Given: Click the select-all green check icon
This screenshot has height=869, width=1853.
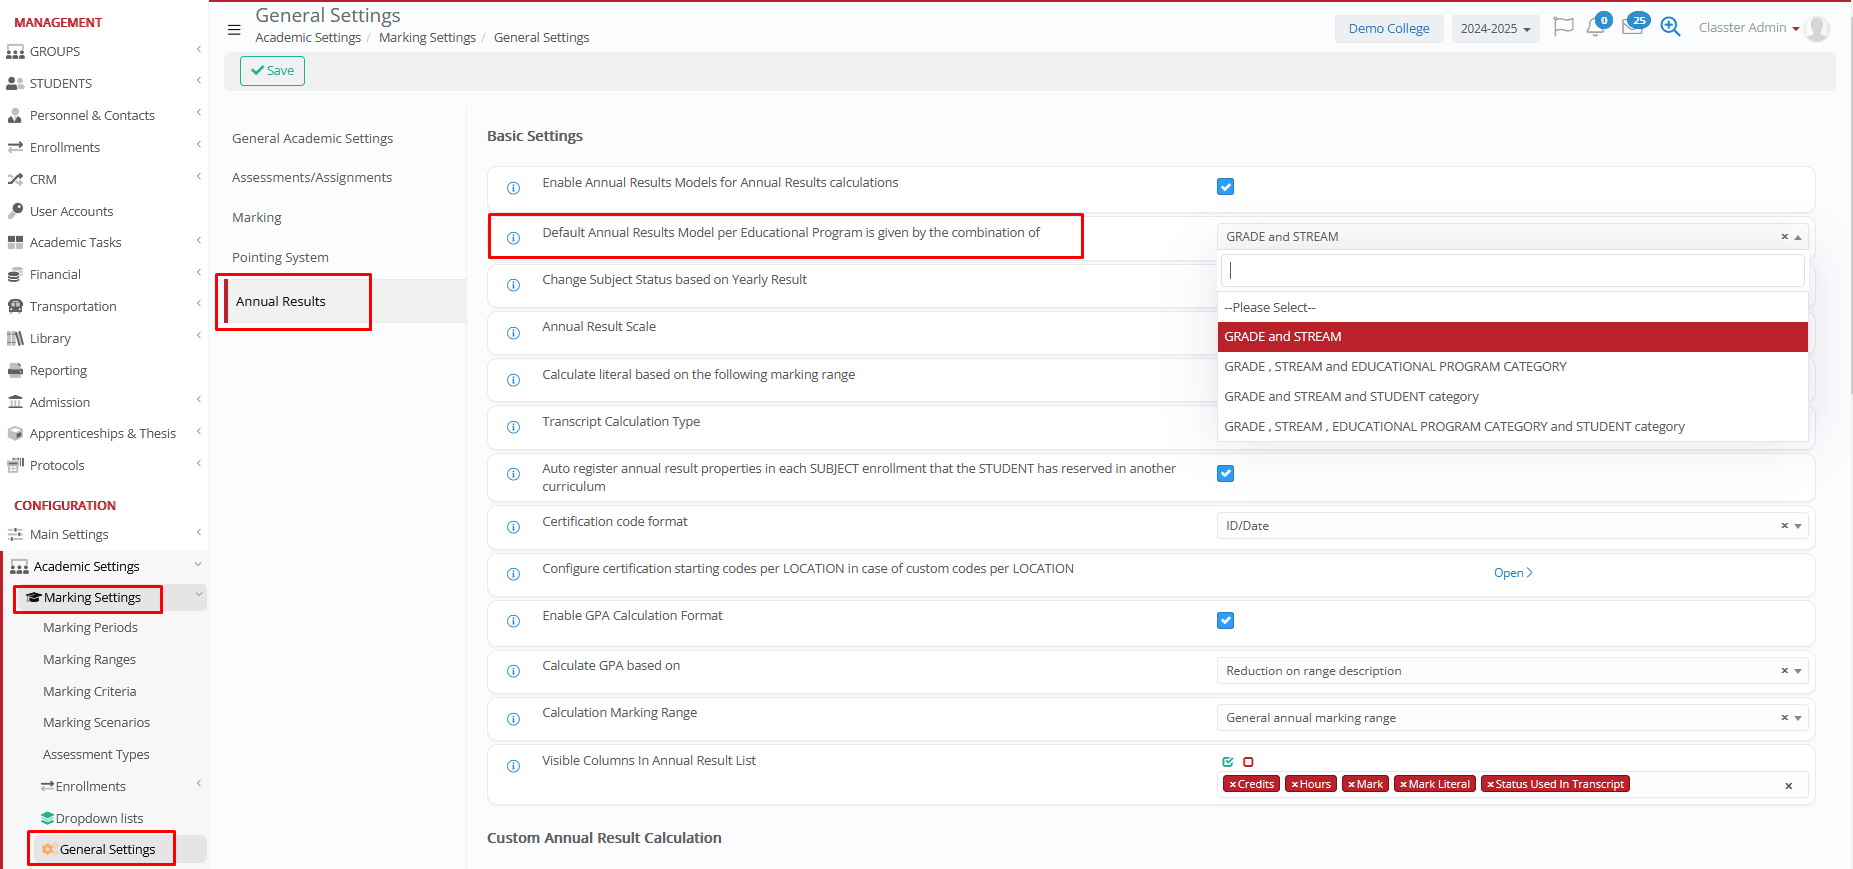Looking at the screenshot, I should point(1228,762).
